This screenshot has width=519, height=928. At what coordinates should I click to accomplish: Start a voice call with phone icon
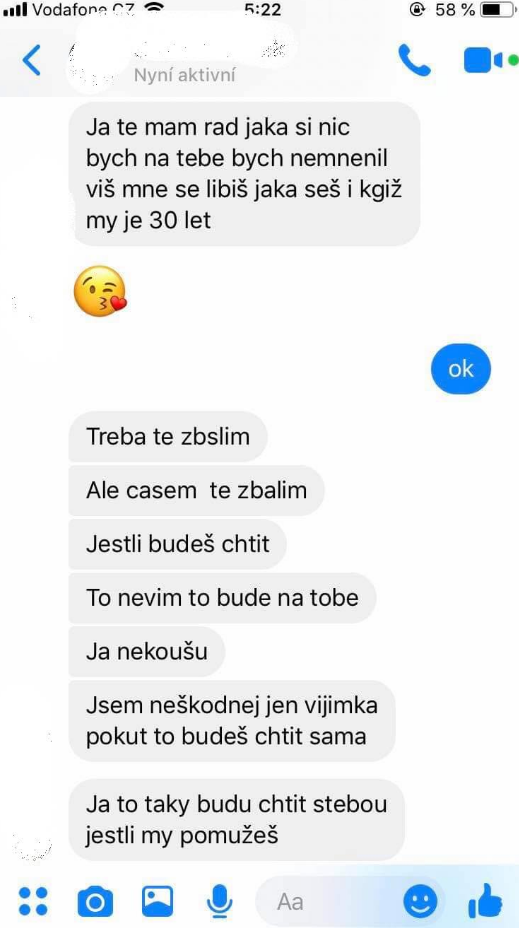pyautogui.click(x=414, y=60)
